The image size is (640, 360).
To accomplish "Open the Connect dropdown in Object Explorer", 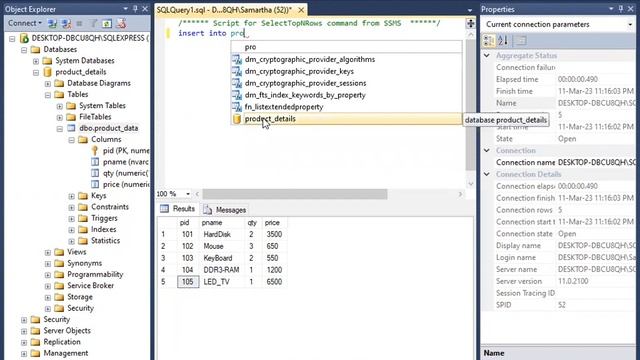I will coord(25,23).
